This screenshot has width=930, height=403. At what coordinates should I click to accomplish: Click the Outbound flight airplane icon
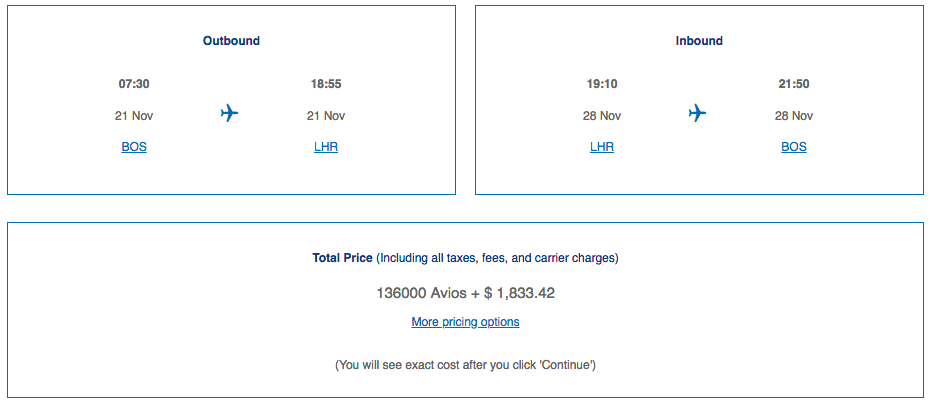230,113
